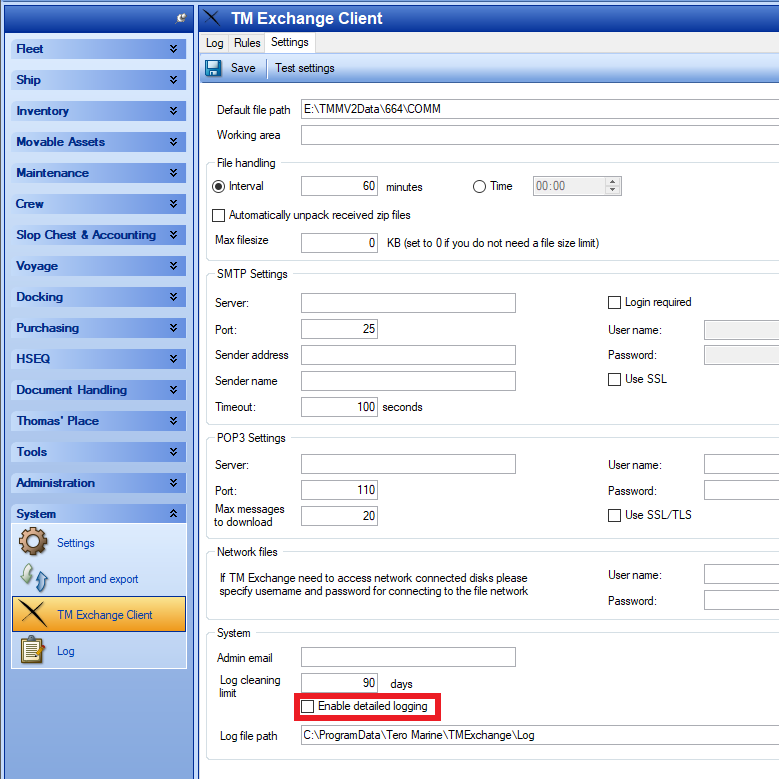The height and width of the screenshot is (779, 779).
Task: Enable automatically unpack received zip files
Action: click(x=218, y=215)
